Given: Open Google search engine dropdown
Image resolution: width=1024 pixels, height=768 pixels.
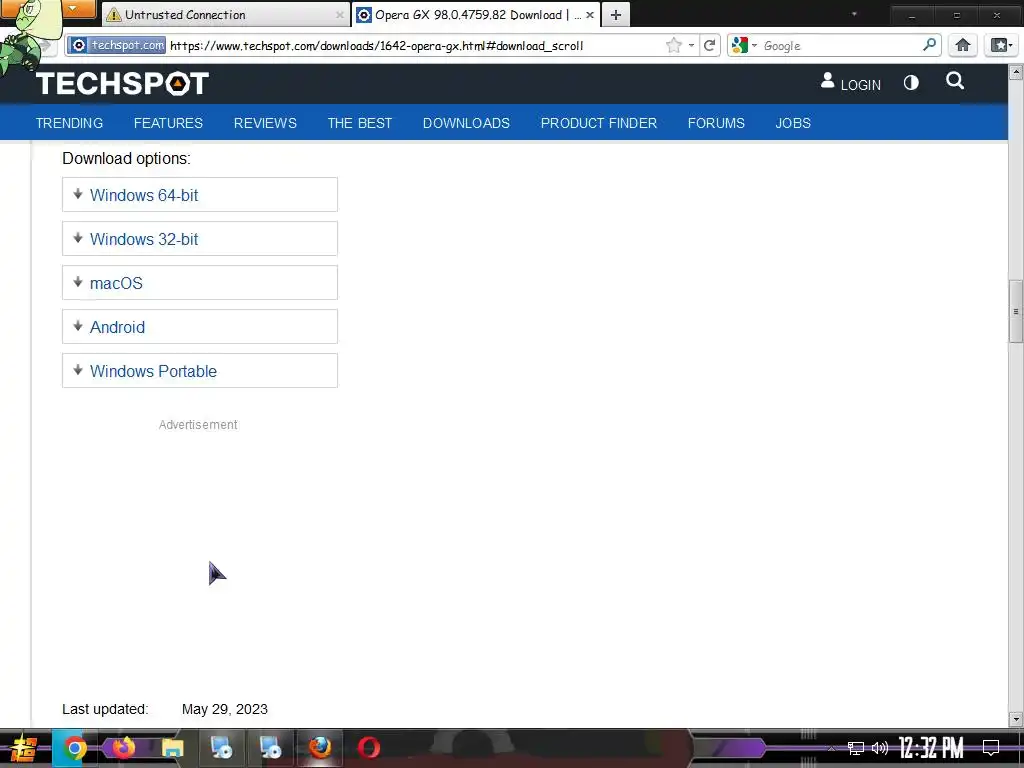Looking at the screenshot, I should (744, 45).
